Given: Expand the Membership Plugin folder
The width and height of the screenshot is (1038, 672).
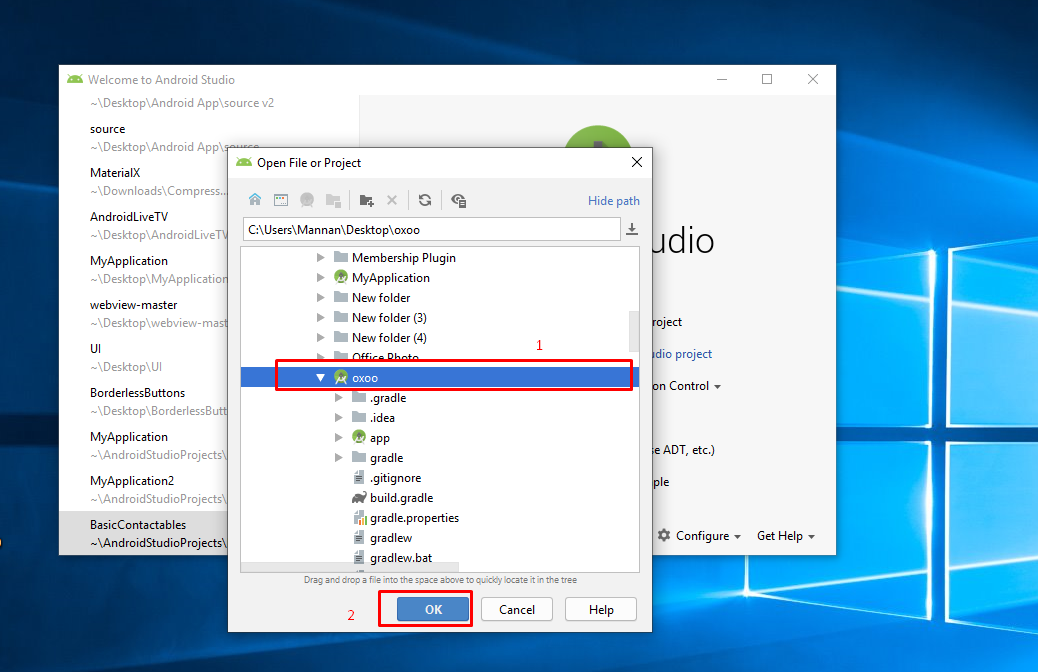Looking at the screenshot, I should pos(320,258).
